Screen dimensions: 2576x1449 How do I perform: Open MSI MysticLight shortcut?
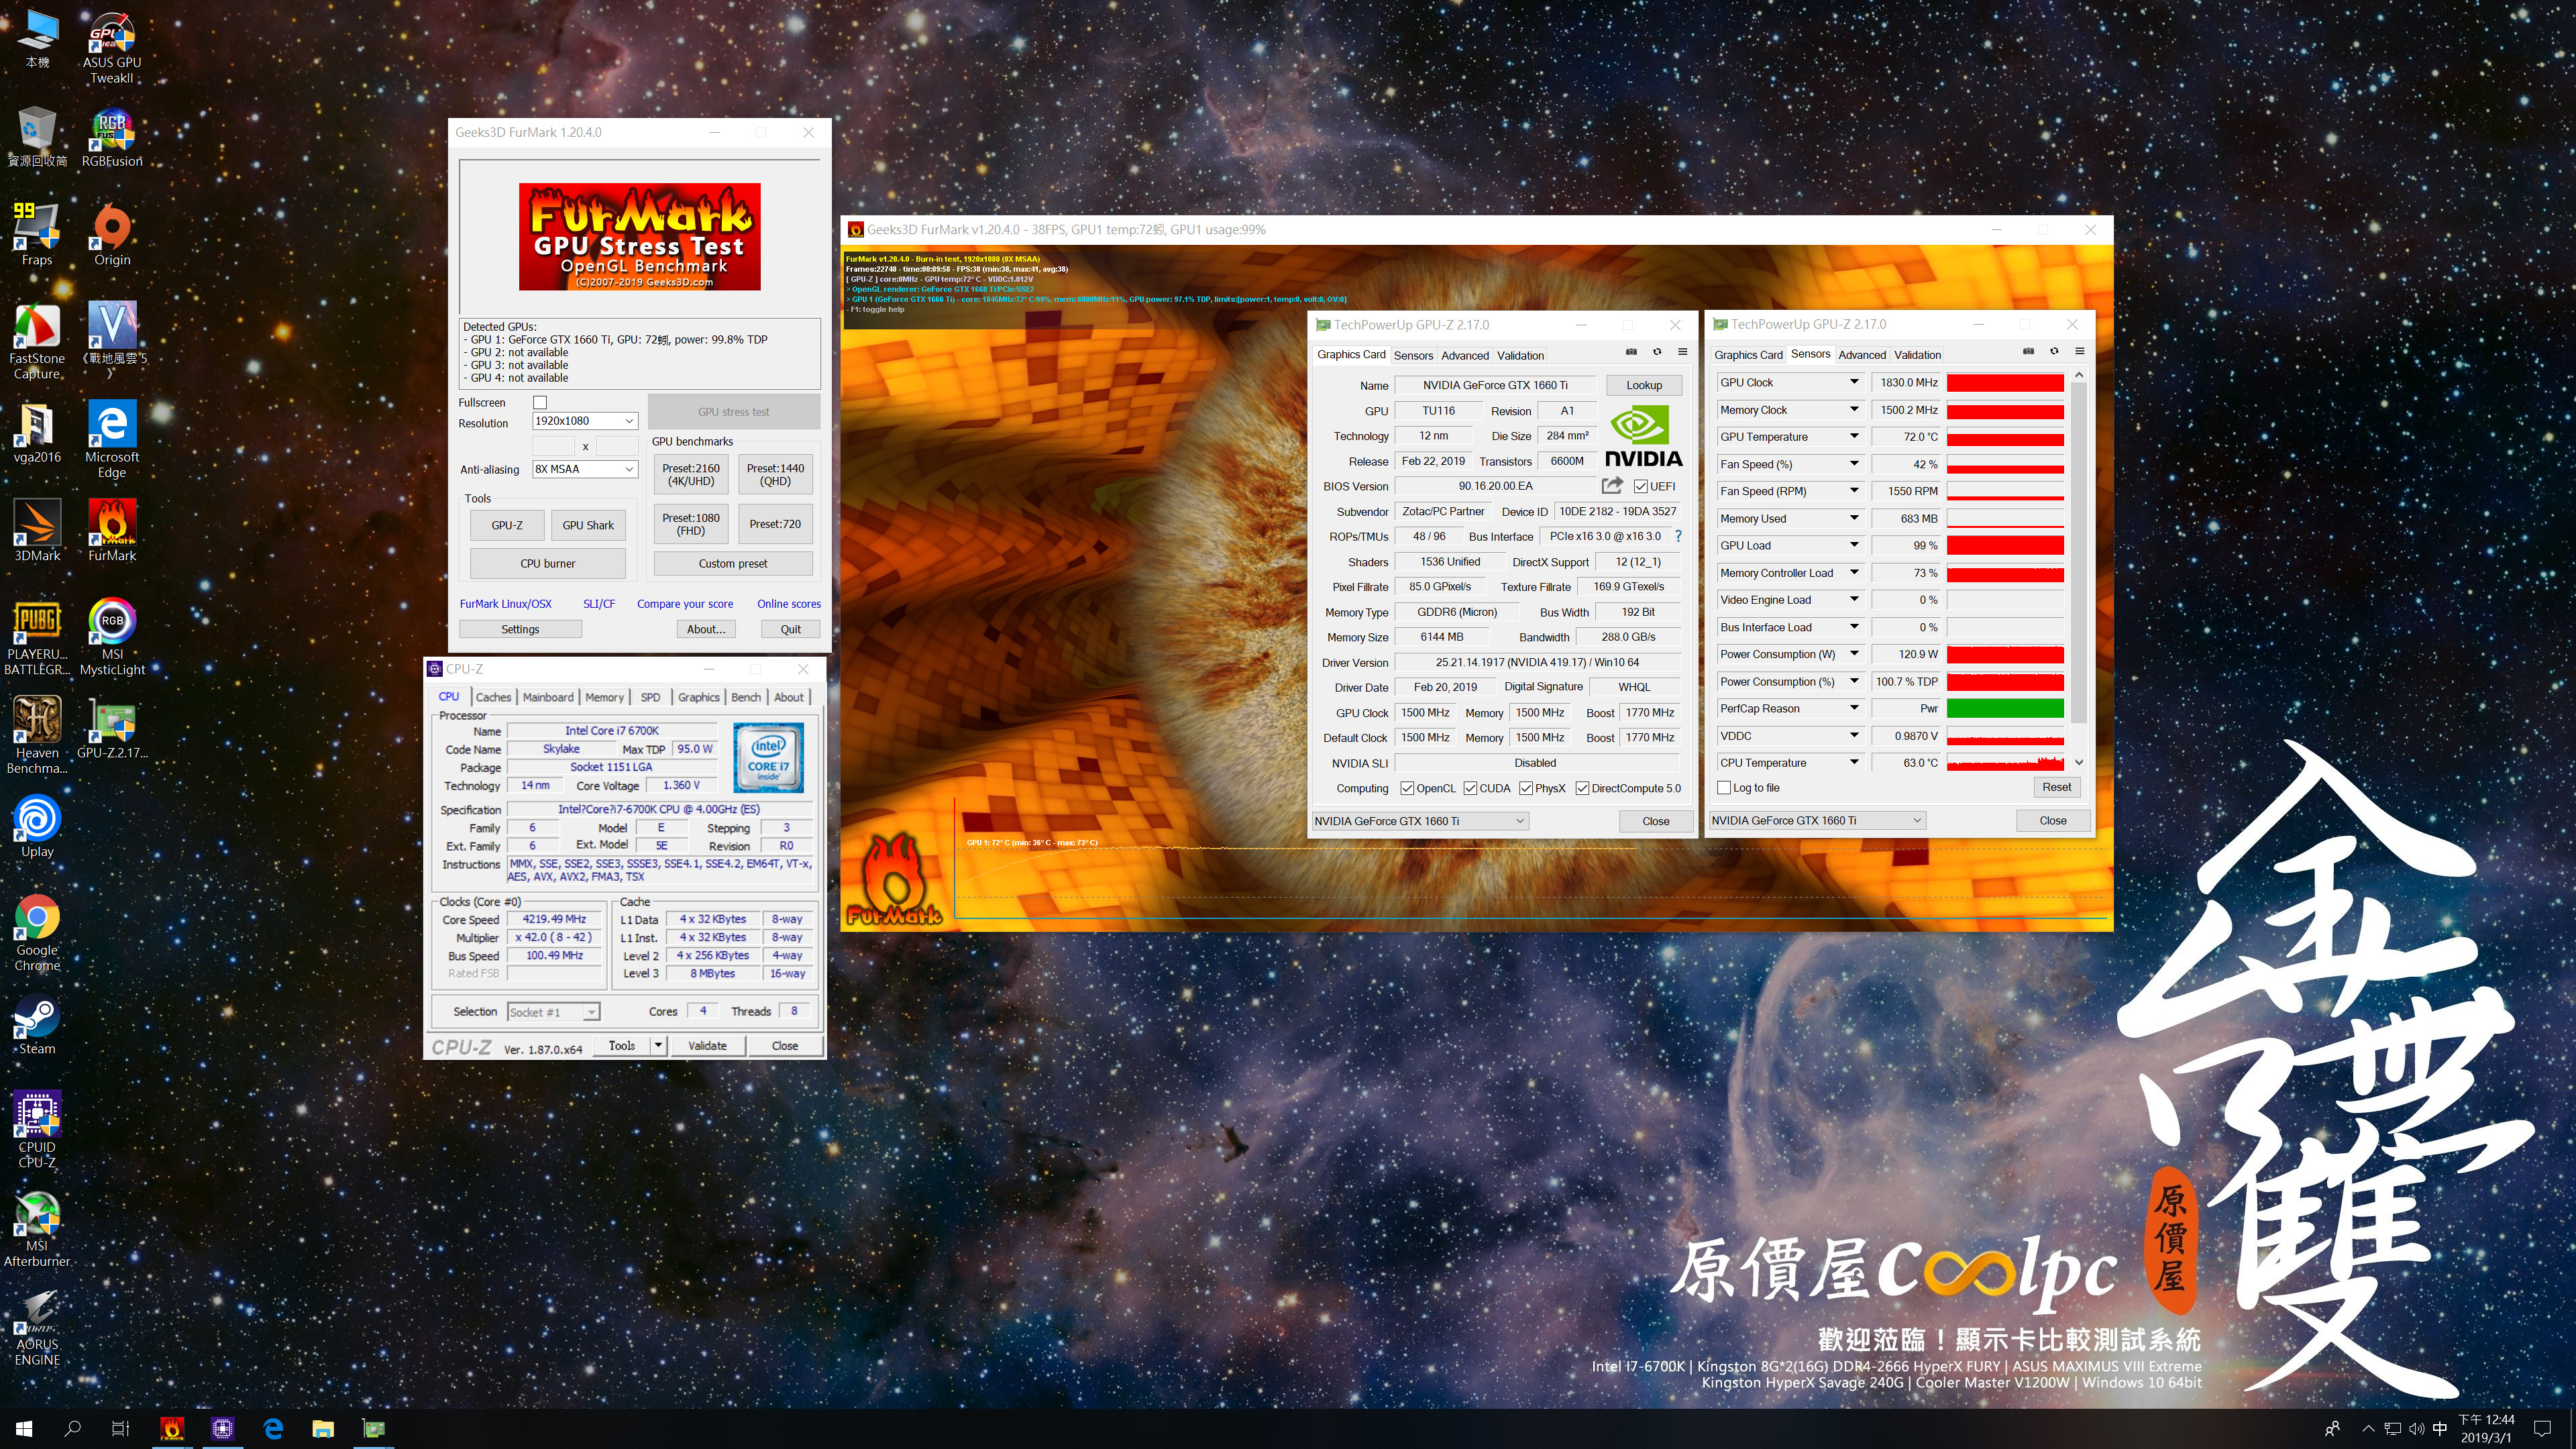(112, 637)
